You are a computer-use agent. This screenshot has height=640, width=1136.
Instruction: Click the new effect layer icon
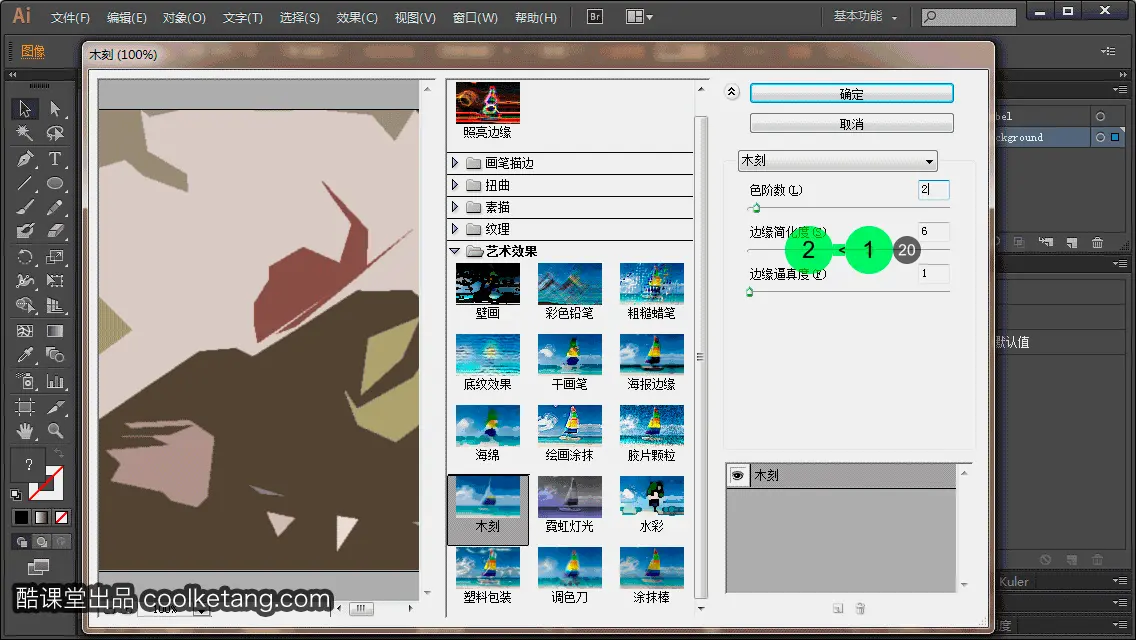tap(838, 609)
